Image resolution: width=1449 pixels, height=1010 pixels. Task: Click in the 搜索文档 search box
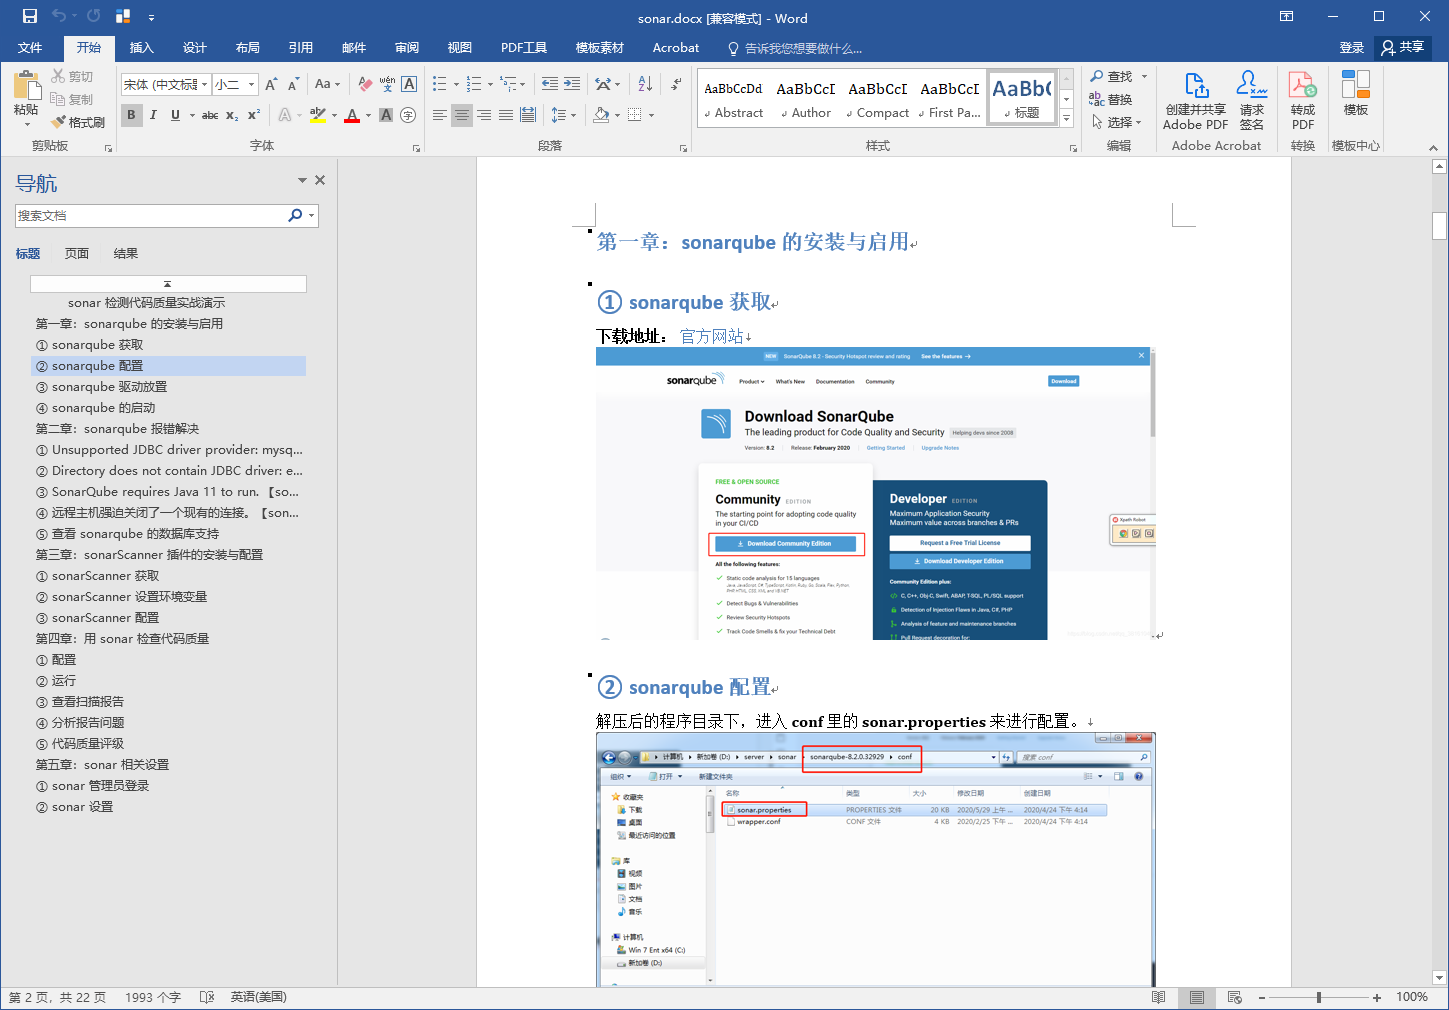150,215
